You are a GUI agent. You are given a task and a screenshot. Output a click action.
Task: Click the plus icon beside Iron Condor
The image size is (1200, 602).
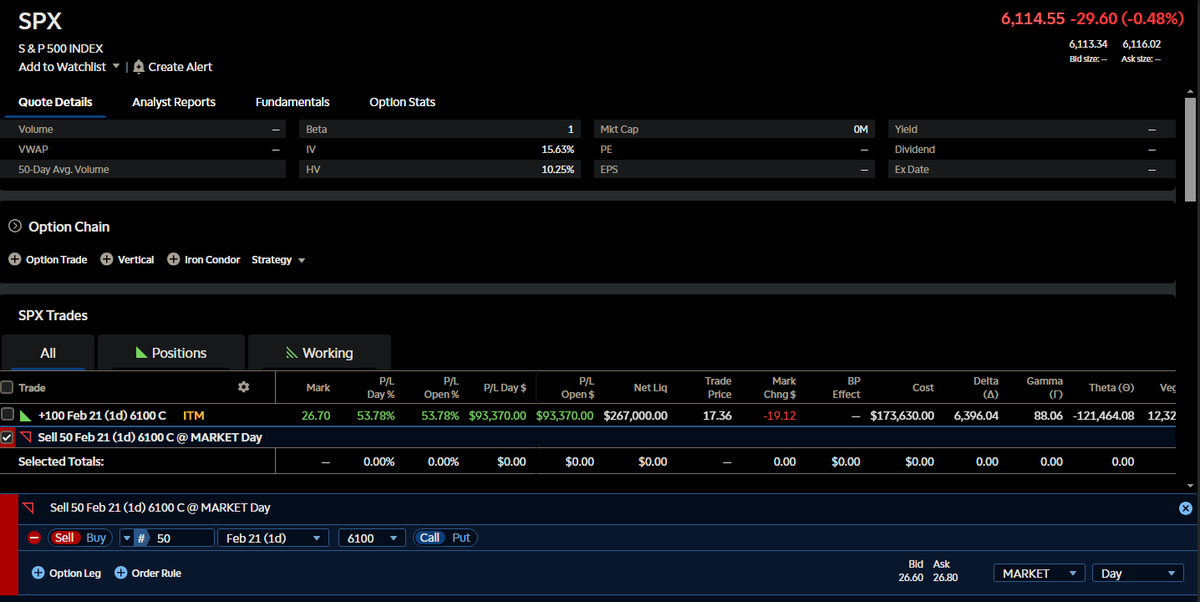pos(174,260)
